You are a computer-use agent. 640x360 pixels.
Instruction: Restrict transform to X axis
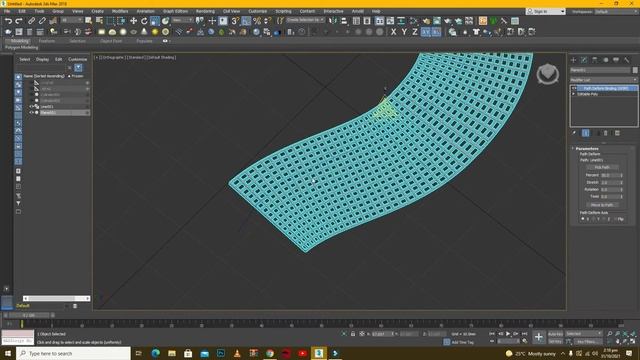[393, 32]
